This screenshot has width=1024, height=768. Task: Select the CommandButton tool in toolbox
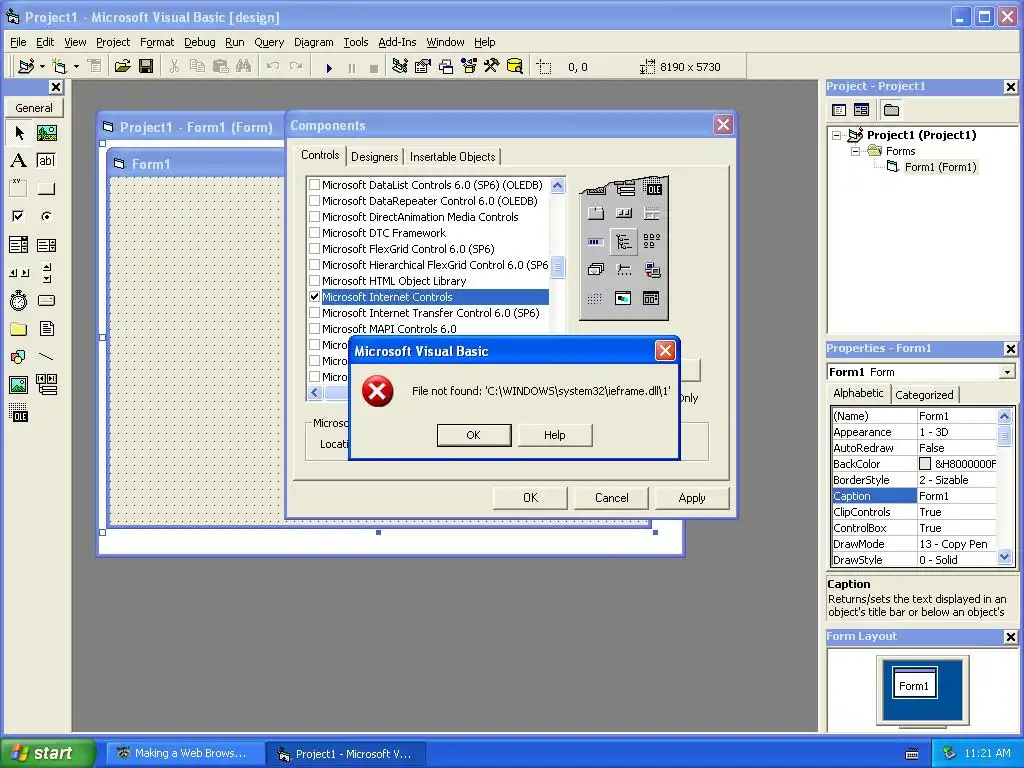(46, 189)
